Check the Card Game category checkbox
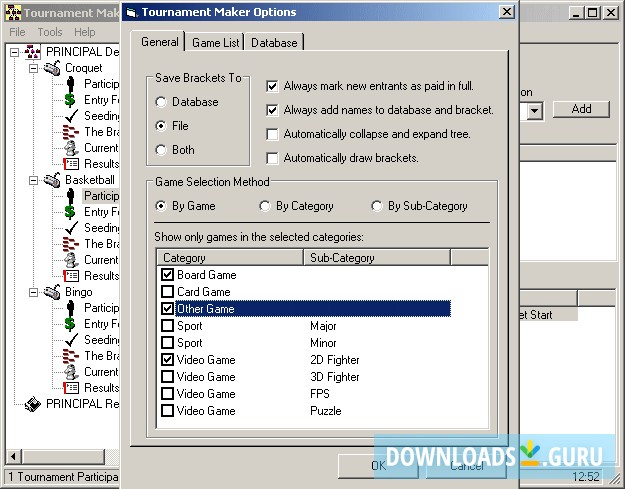 (x=167, y=292)
